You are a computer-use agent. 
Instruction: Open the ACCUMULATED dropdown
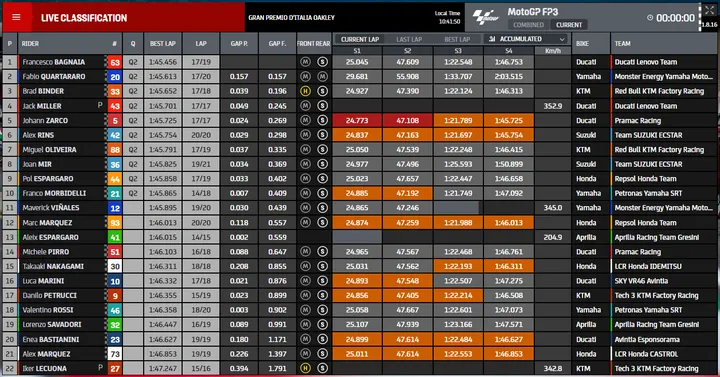527,39
